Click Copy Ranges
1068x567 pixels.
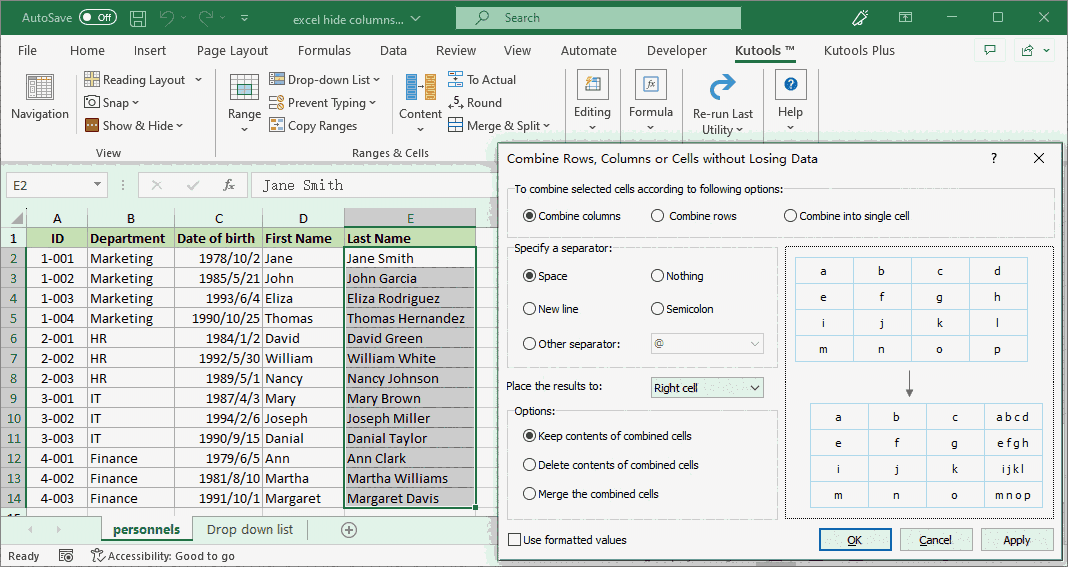coord(313,125)
